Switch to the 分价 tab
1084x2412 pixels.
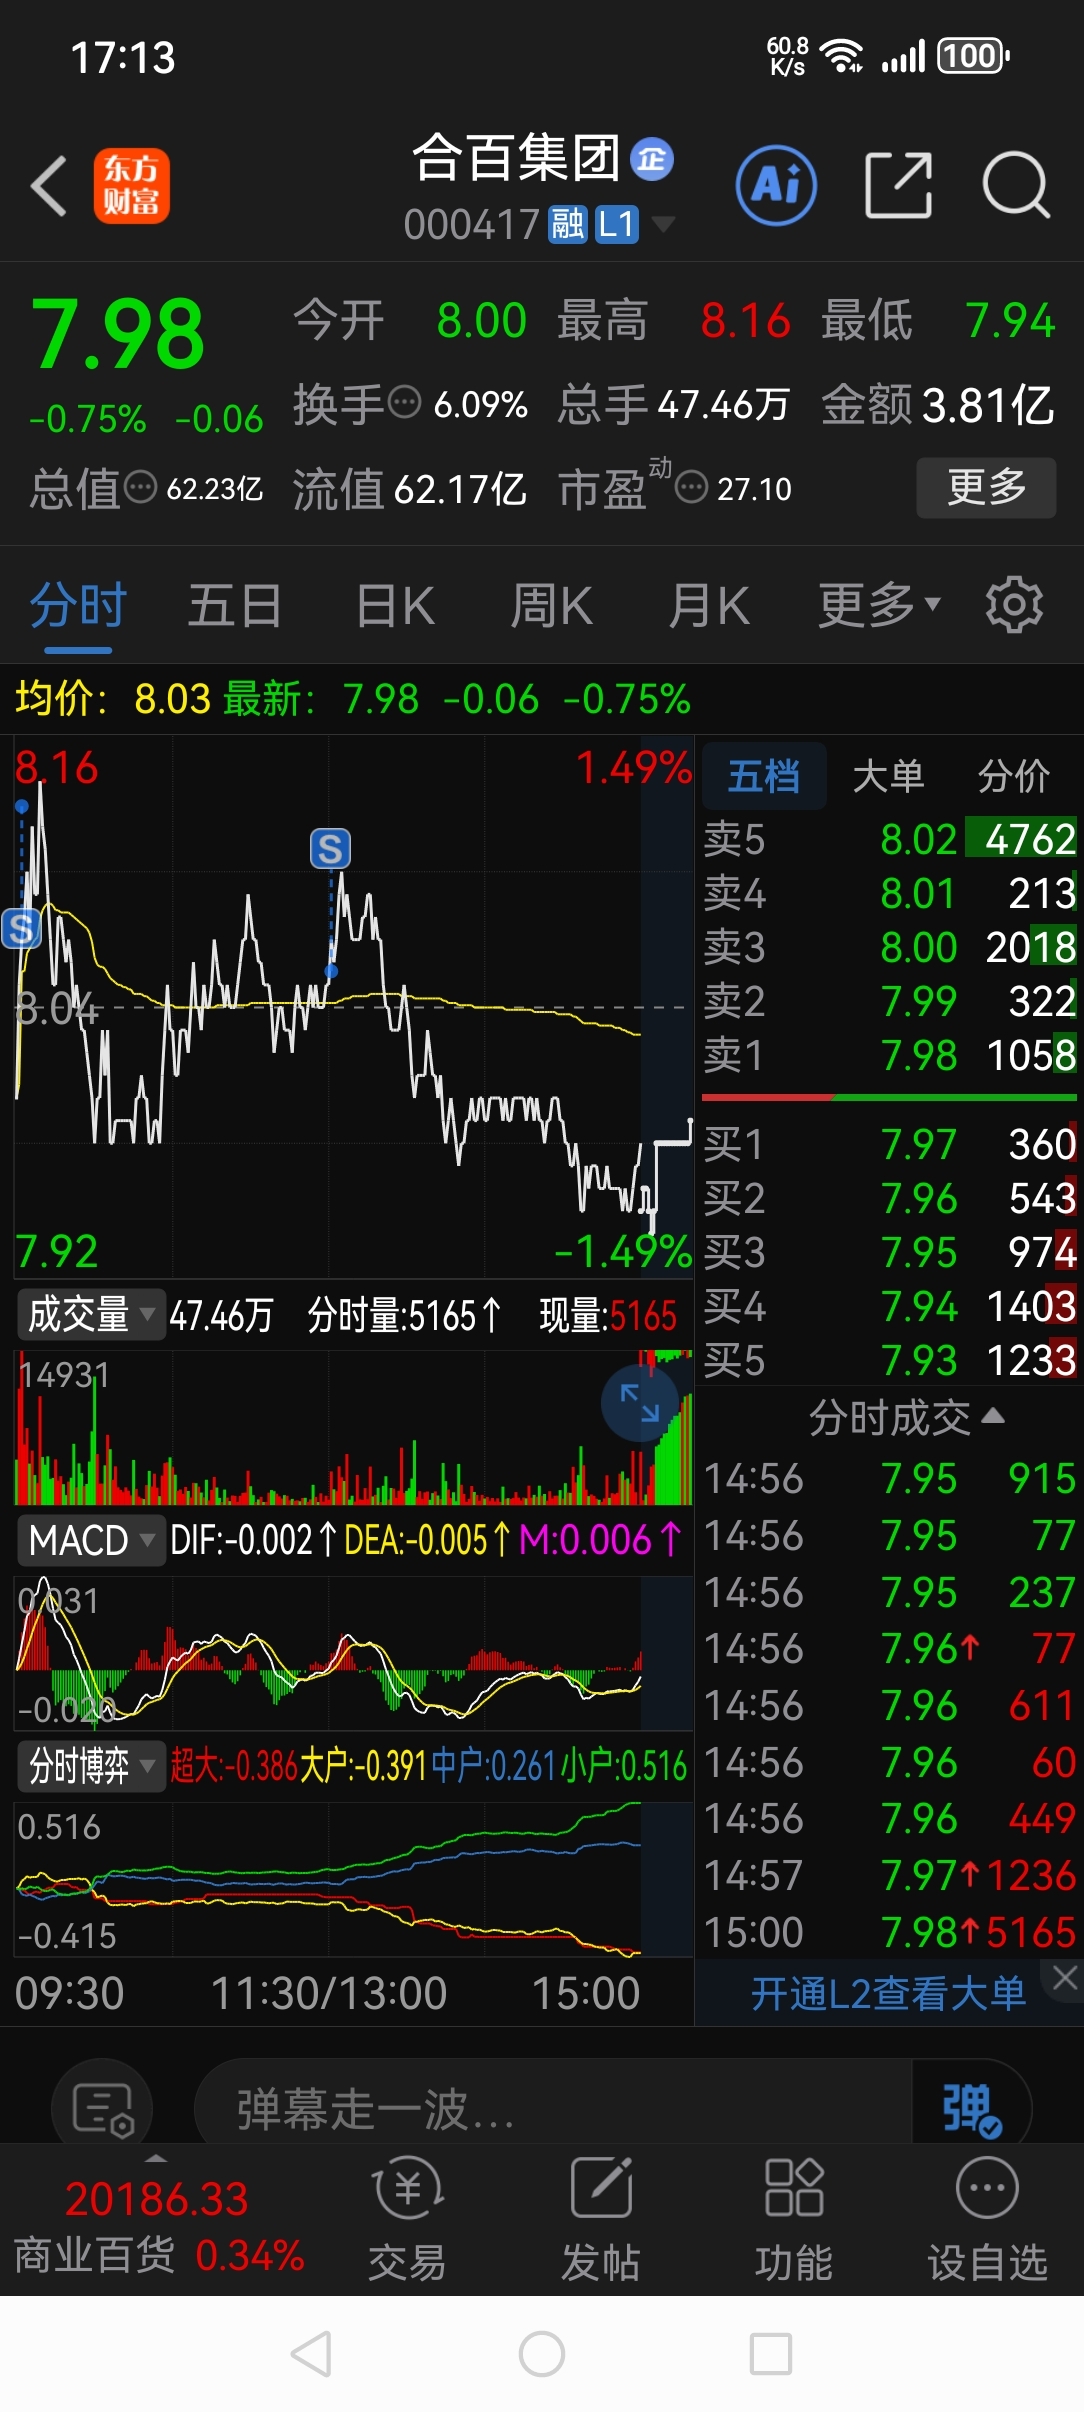point(1014,775)
